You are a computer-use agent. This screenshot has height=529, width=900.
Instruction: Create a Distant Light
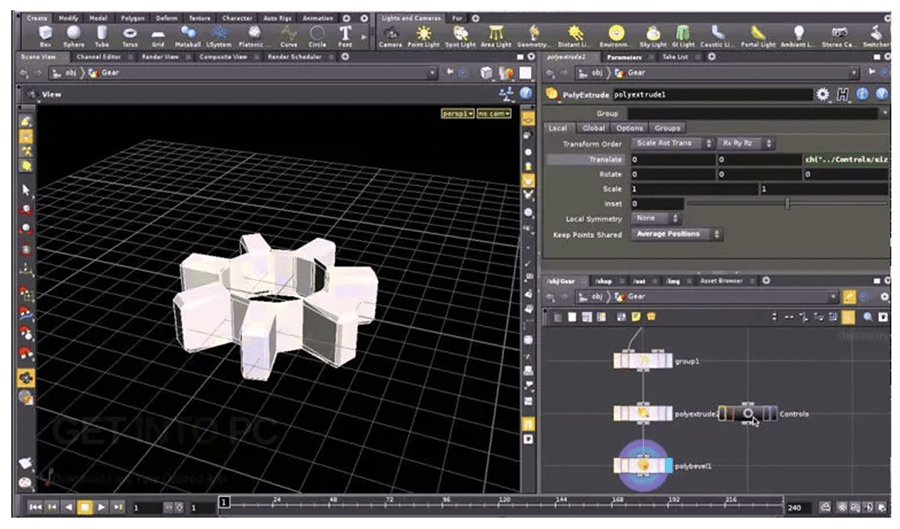(573, 36)
